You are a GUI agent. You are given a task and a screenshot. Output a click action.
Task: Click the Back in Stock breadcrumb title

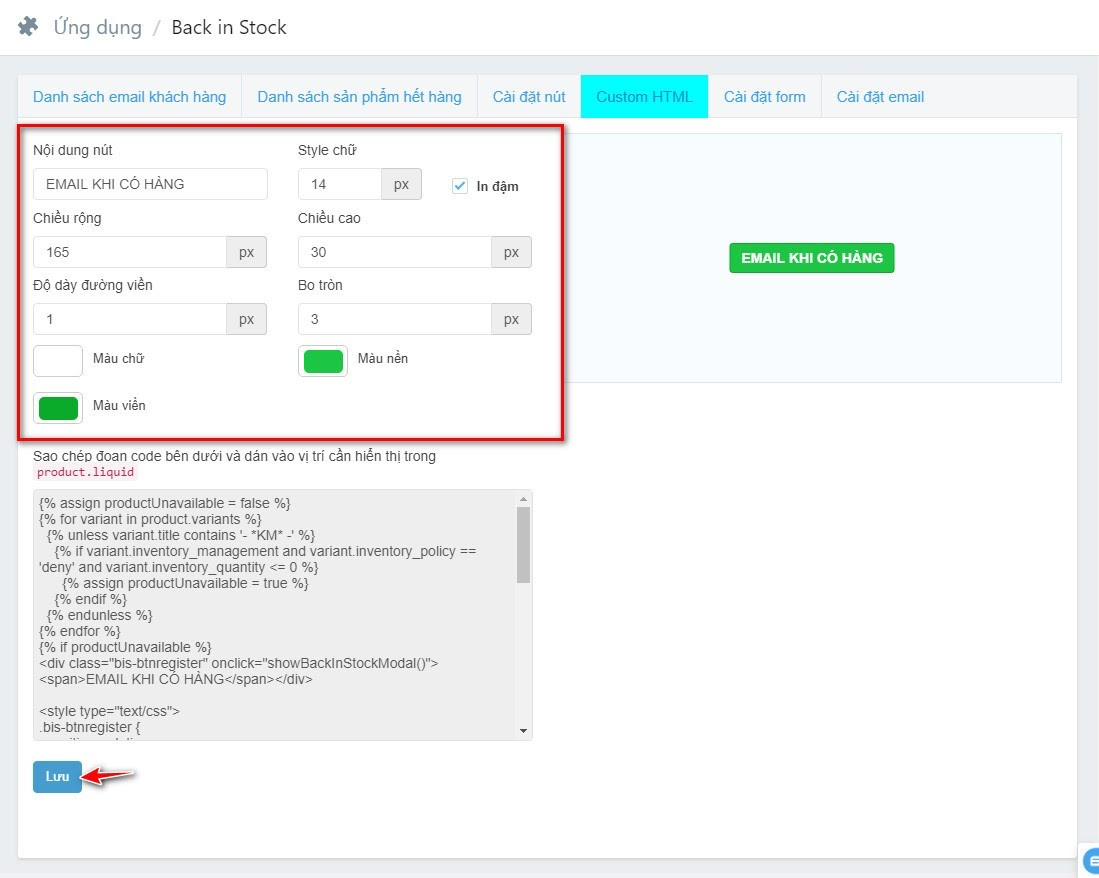coord(229,27)
